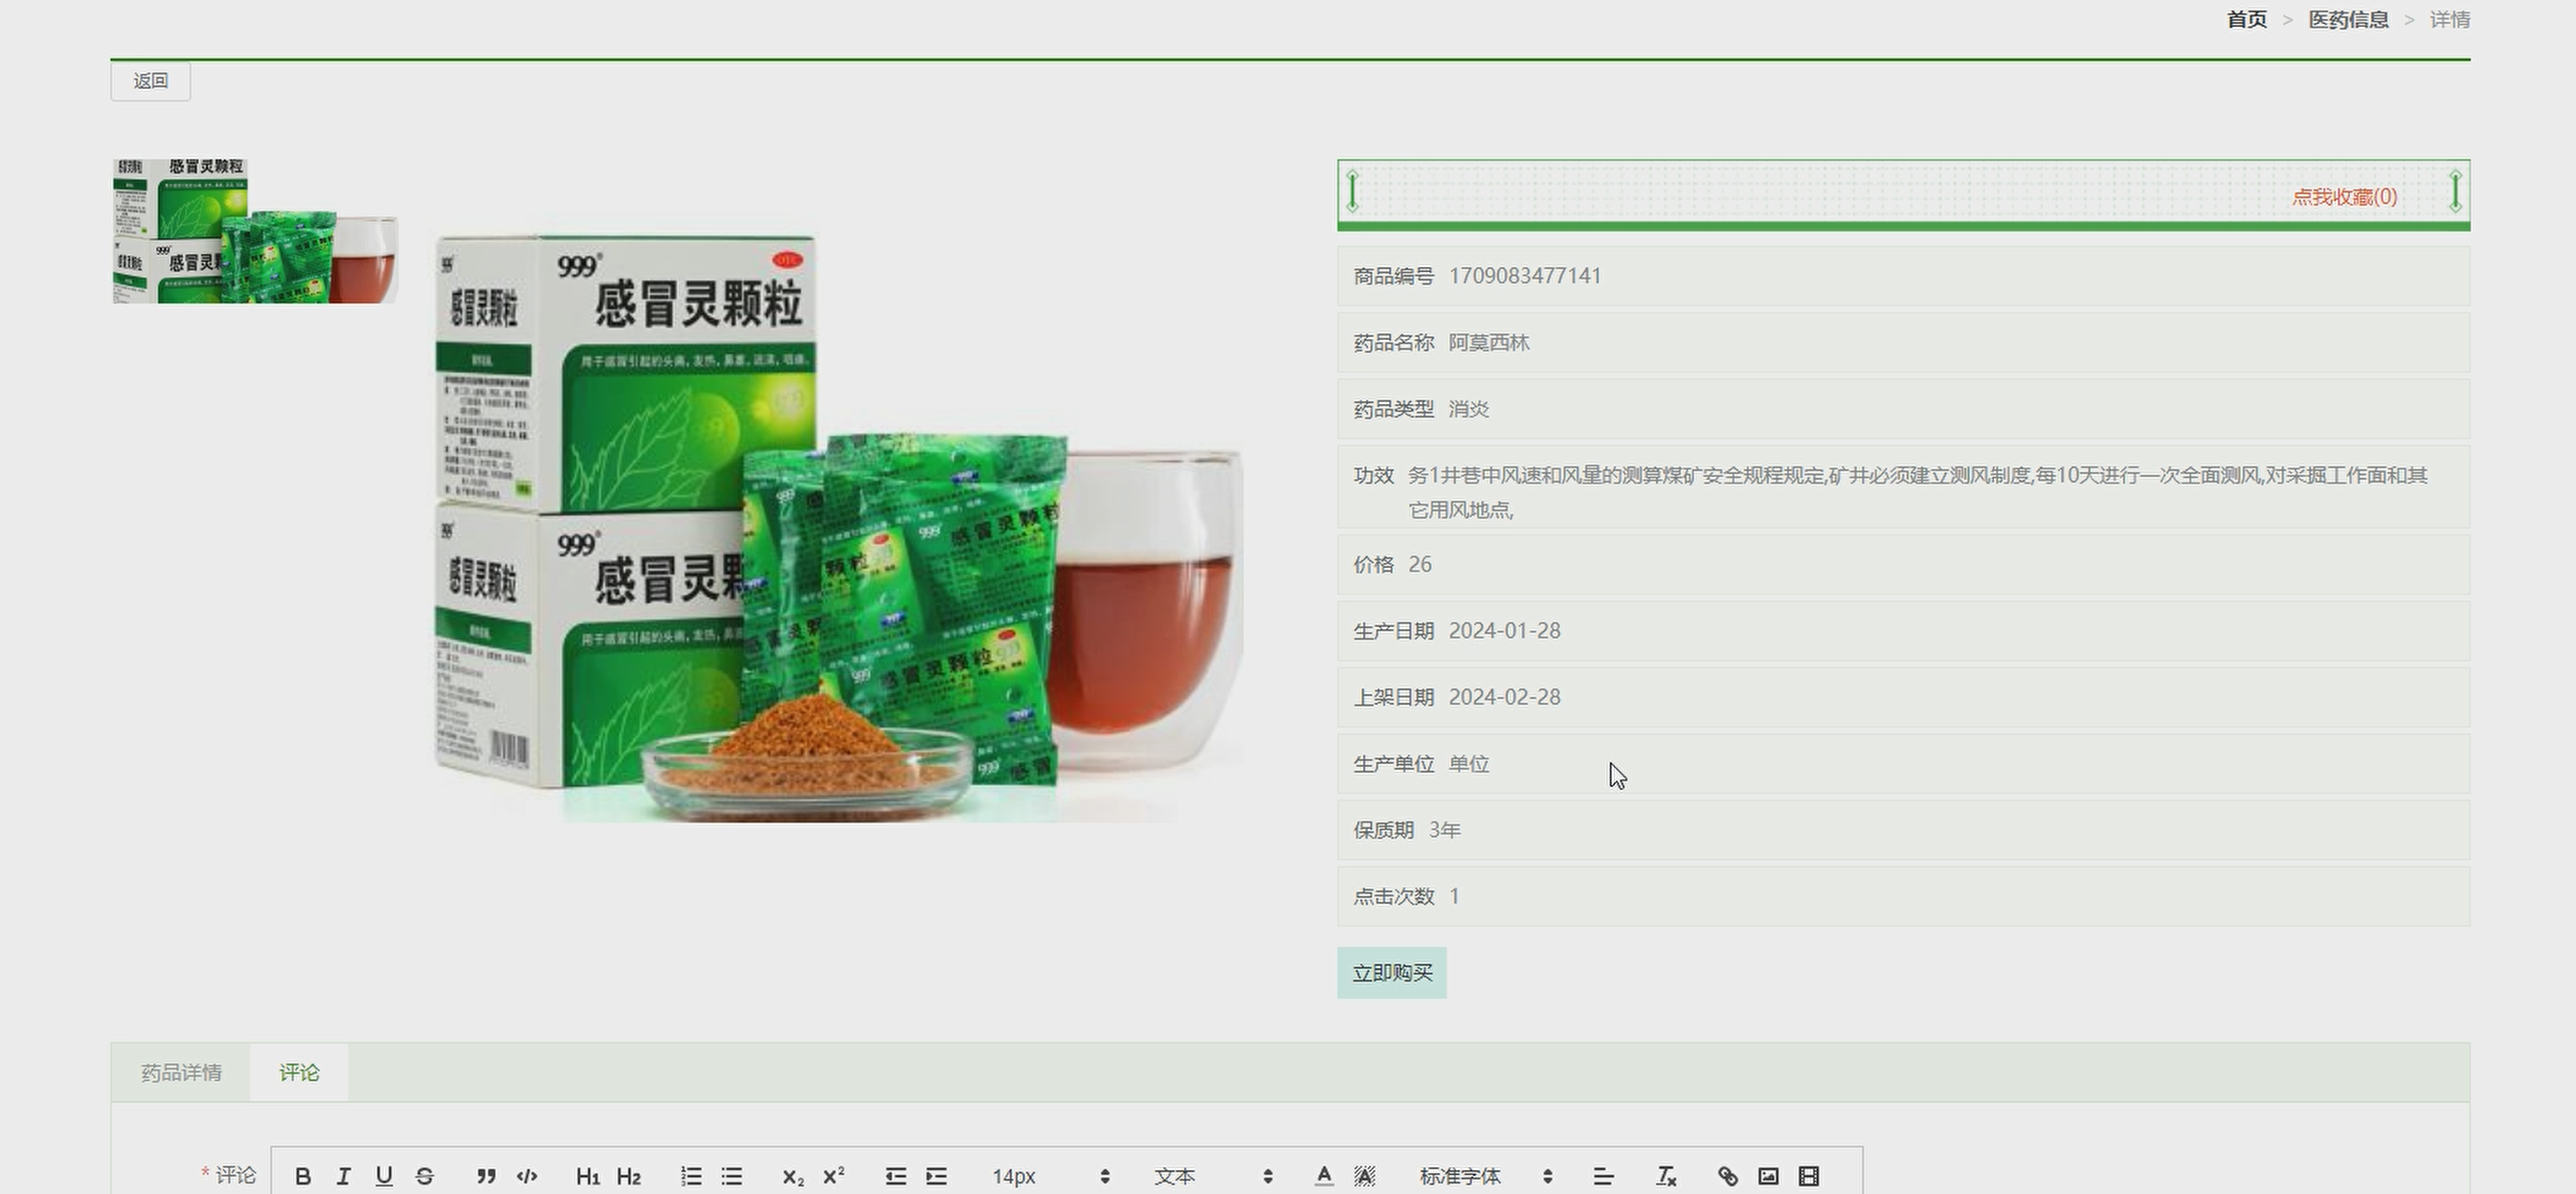The width and height of the screenshot is (2576, 1194).
Task: Open the text background color picker
Action: coord(1365,1176)
